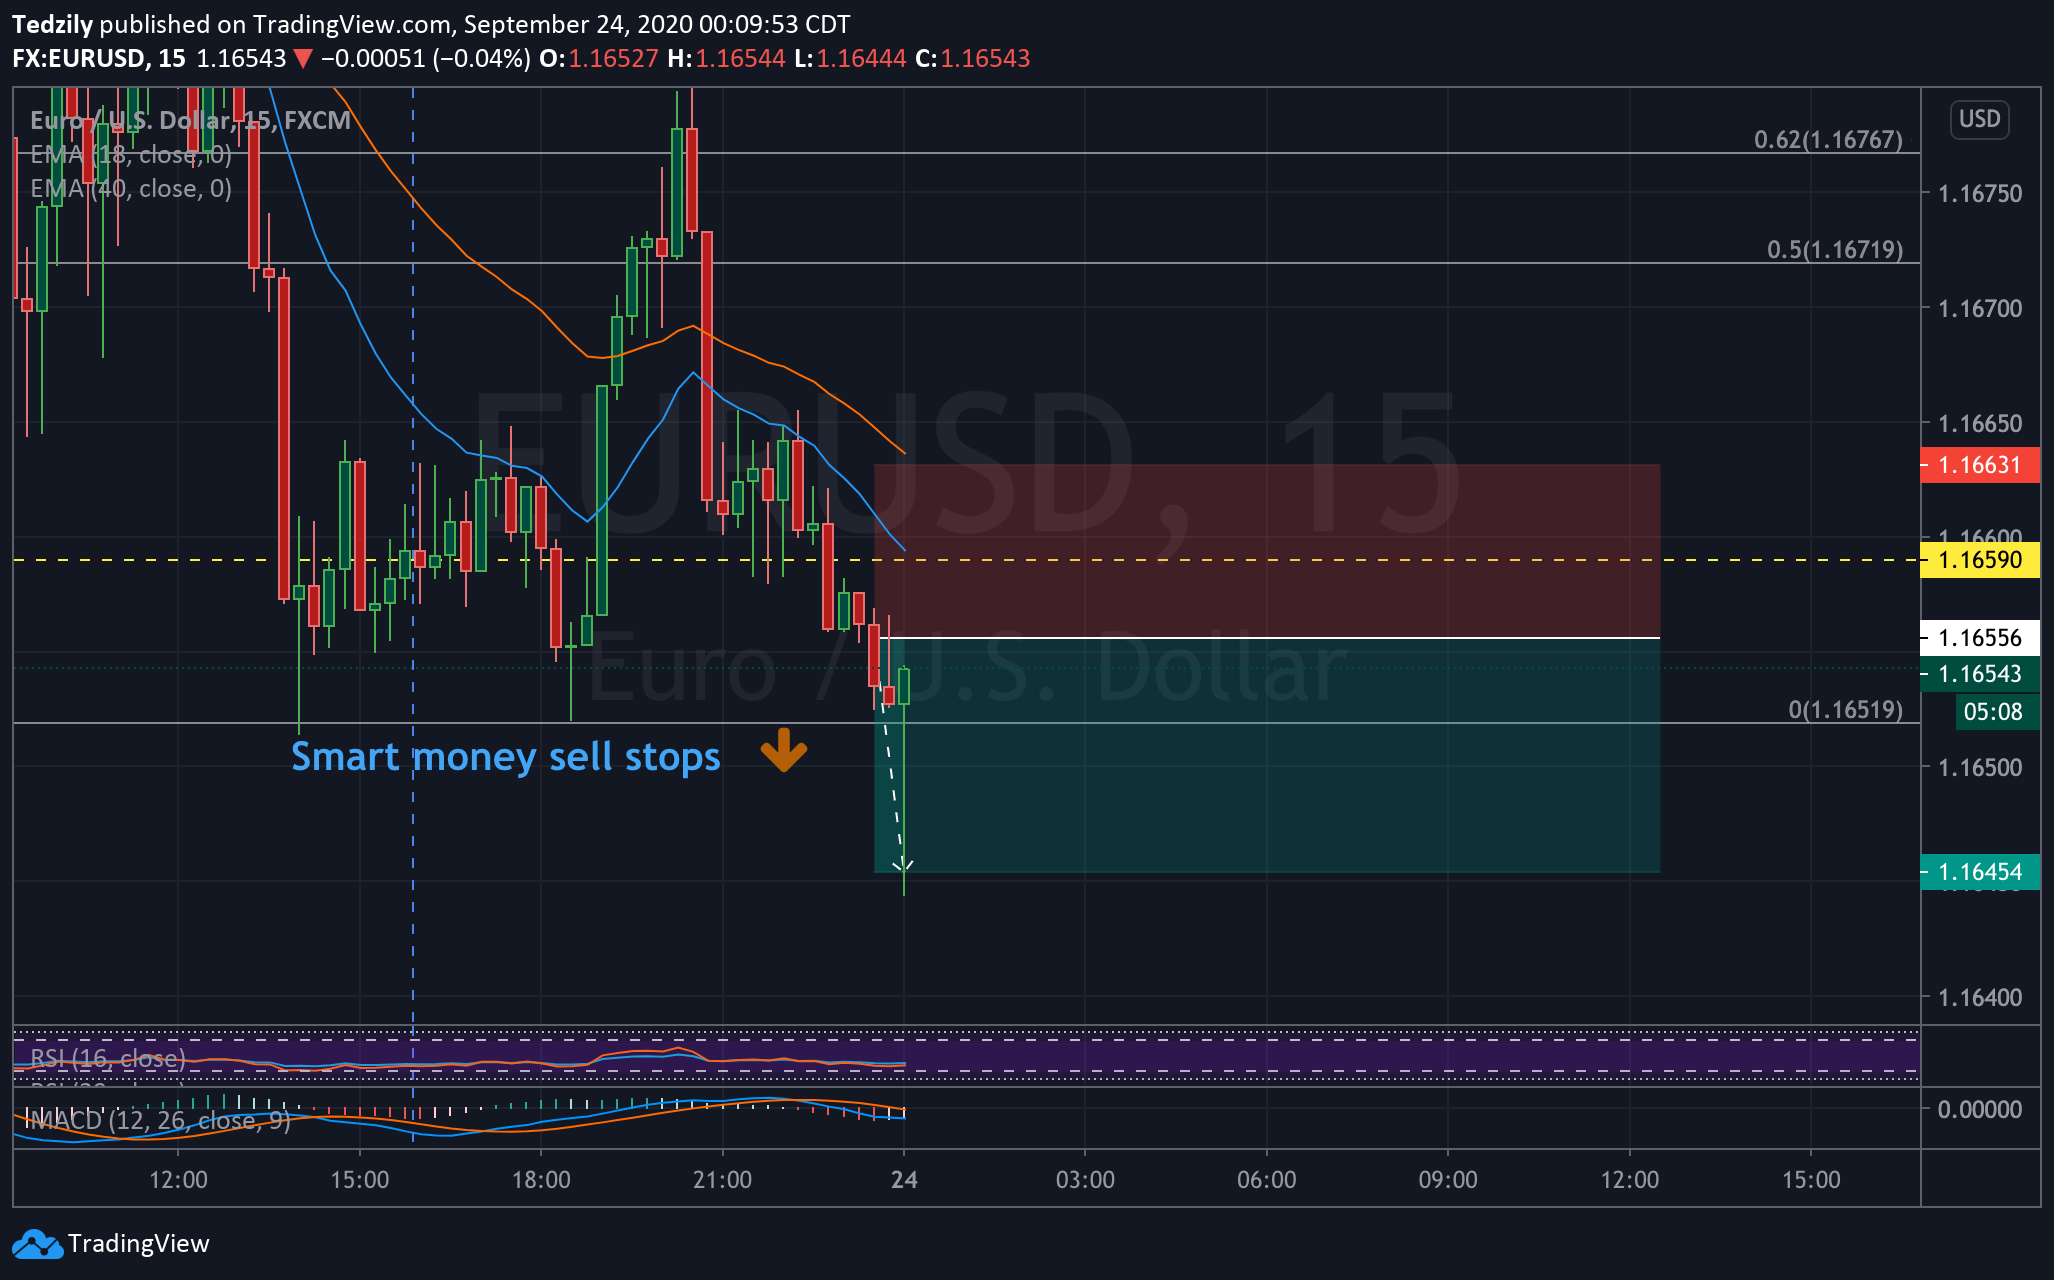Screen dimensions: 2054x1280
Task: Select the green profit zone of short position
Action: click(x=1267, y=755)
